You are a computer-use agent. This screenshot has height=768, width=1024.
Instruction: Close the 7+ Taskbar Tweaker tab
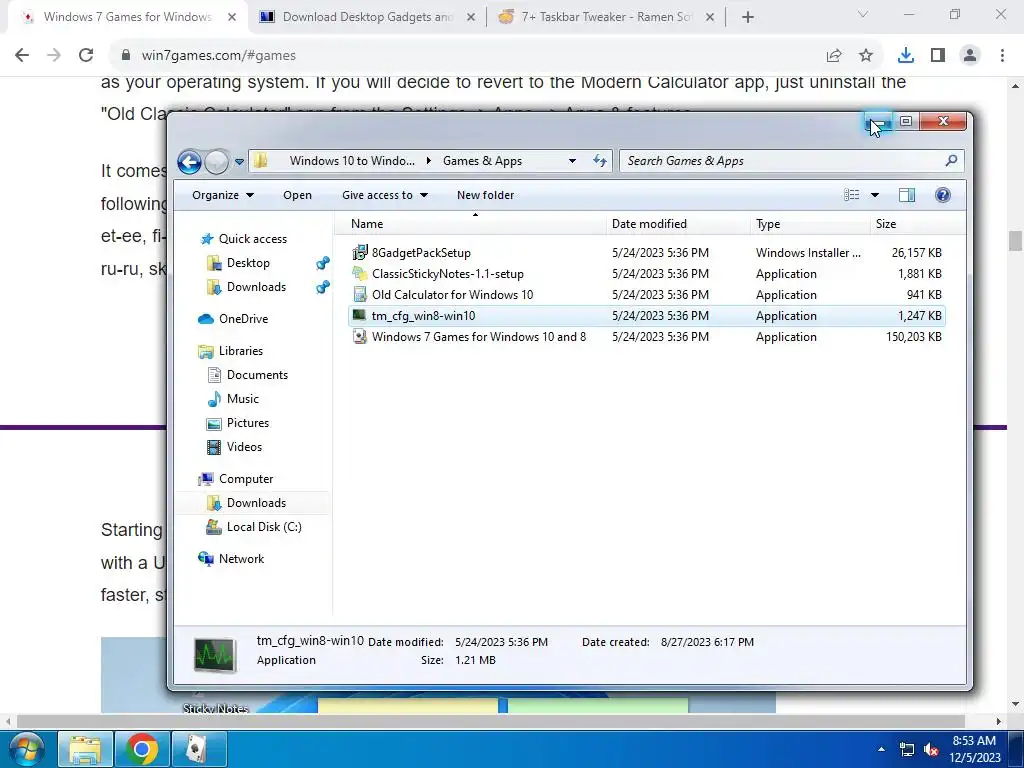(710, 18)
